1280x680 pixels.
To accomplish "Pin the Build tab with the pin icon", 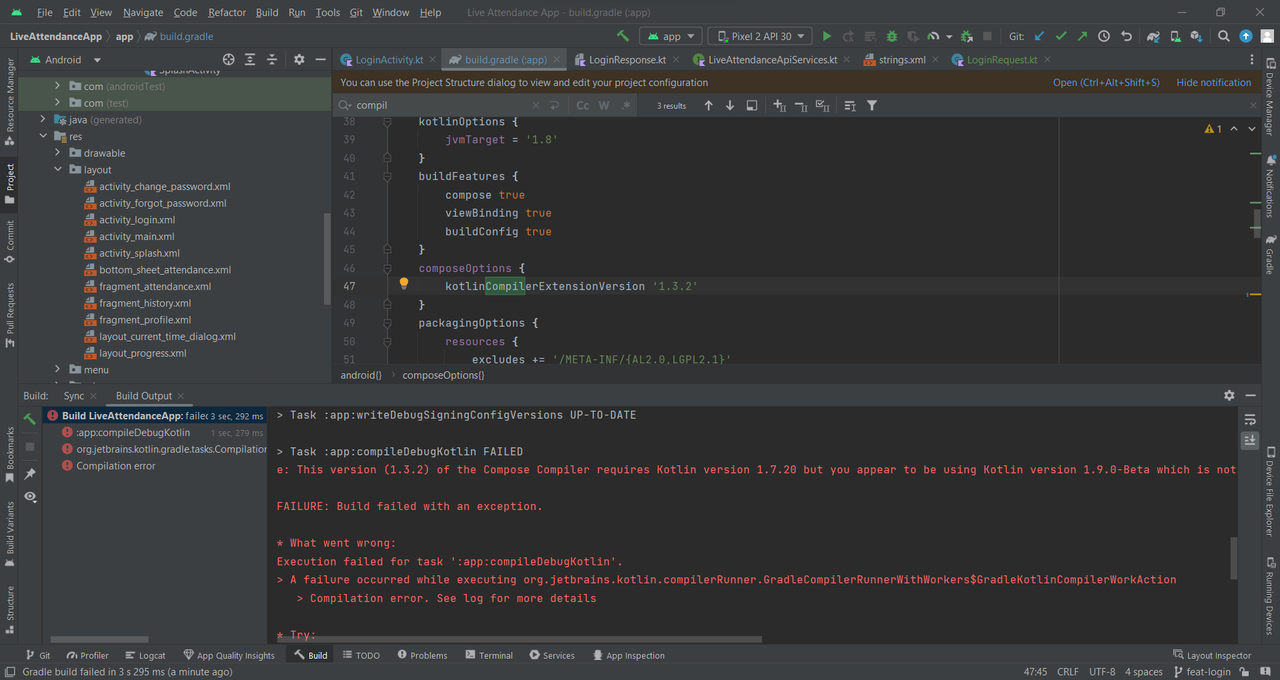I will pyautogui.click(x=30, y=473).
